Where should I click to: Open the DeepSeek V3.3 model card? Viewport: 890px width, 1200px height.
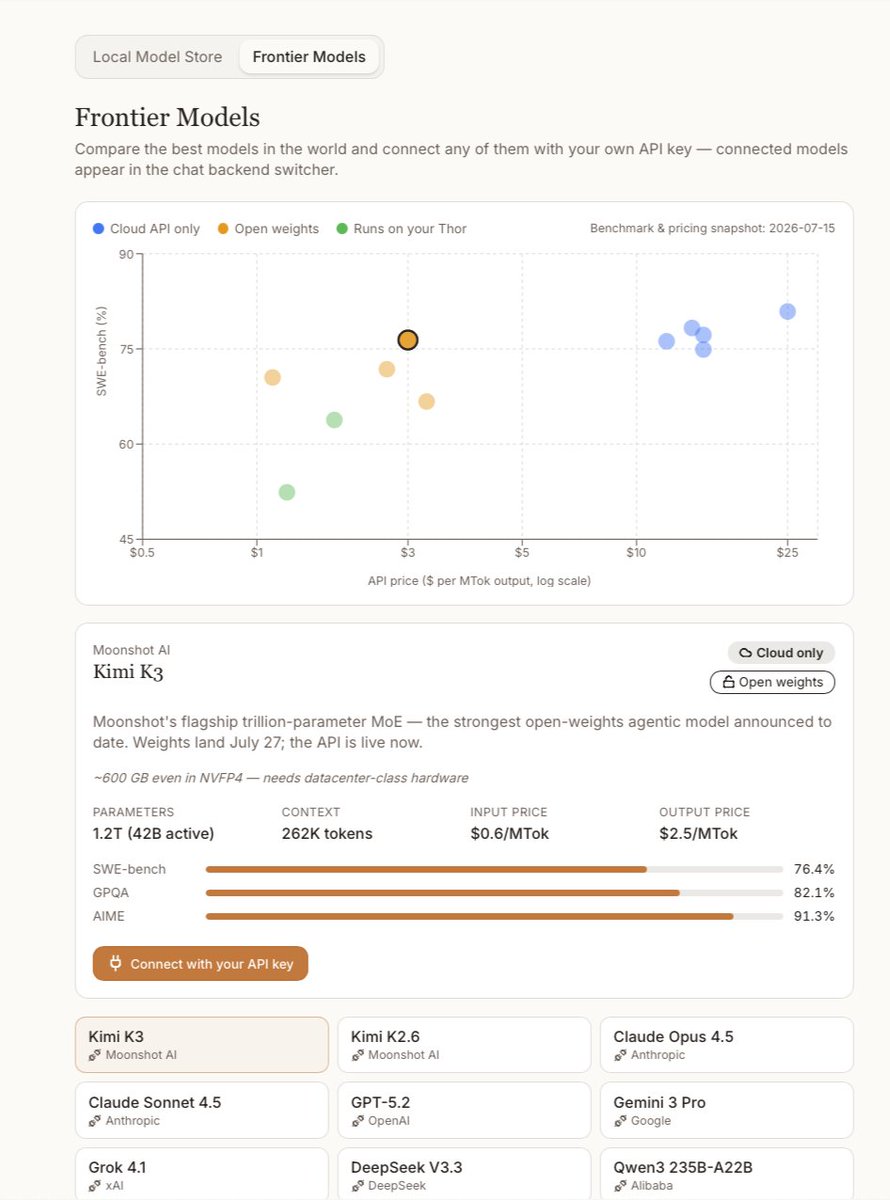[x=464, y=1175]
